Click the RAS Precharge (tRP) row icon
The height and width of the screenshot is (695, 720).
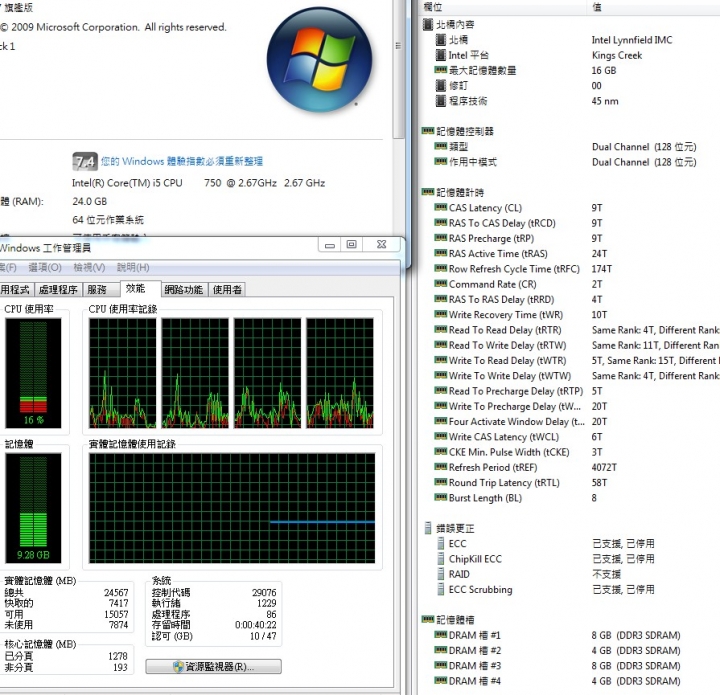pos(441,238)
